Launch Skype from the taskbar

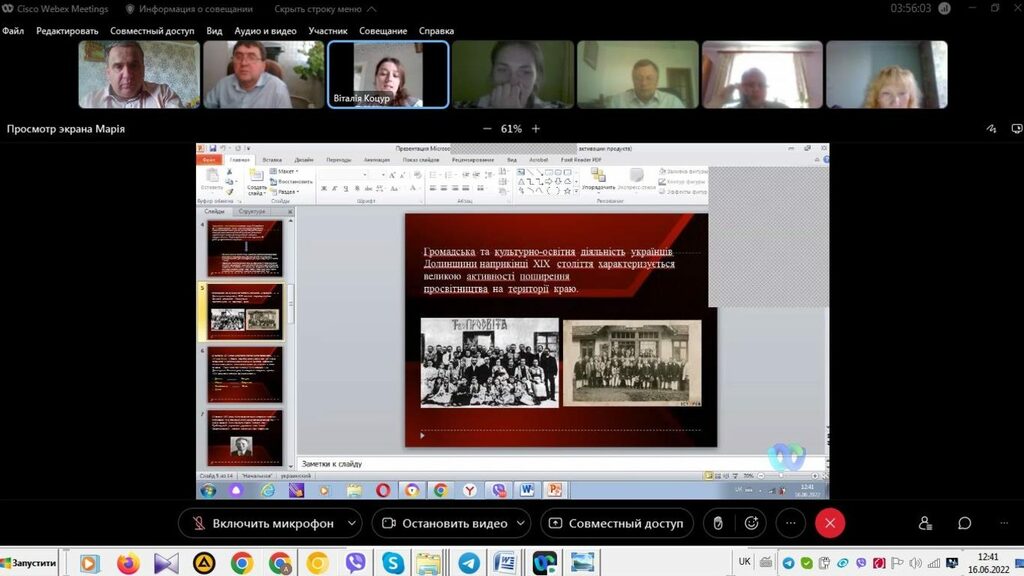tap(393, 563)
